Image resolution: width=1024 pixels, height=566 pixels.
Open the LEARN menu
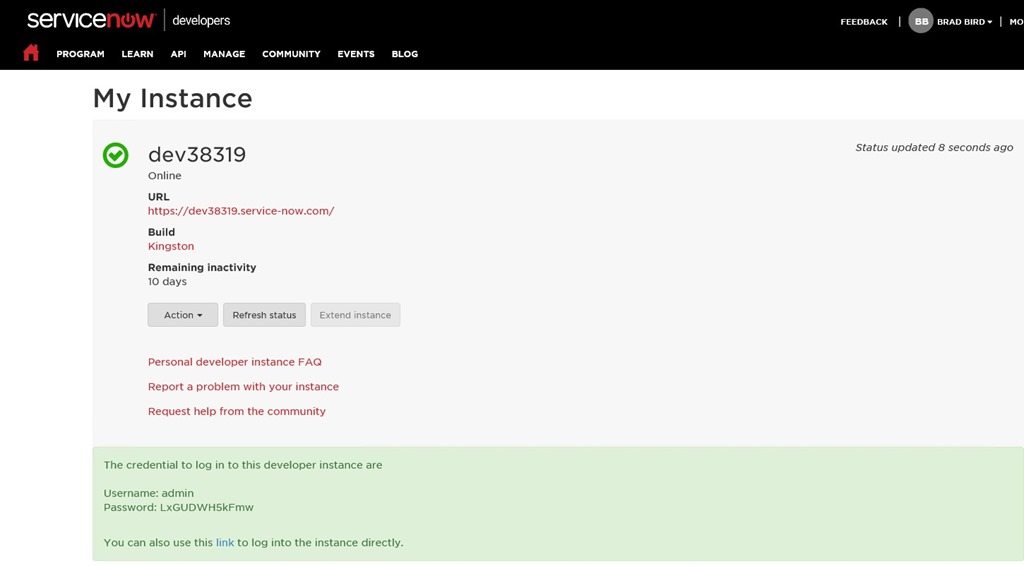[x=137, y=54]
